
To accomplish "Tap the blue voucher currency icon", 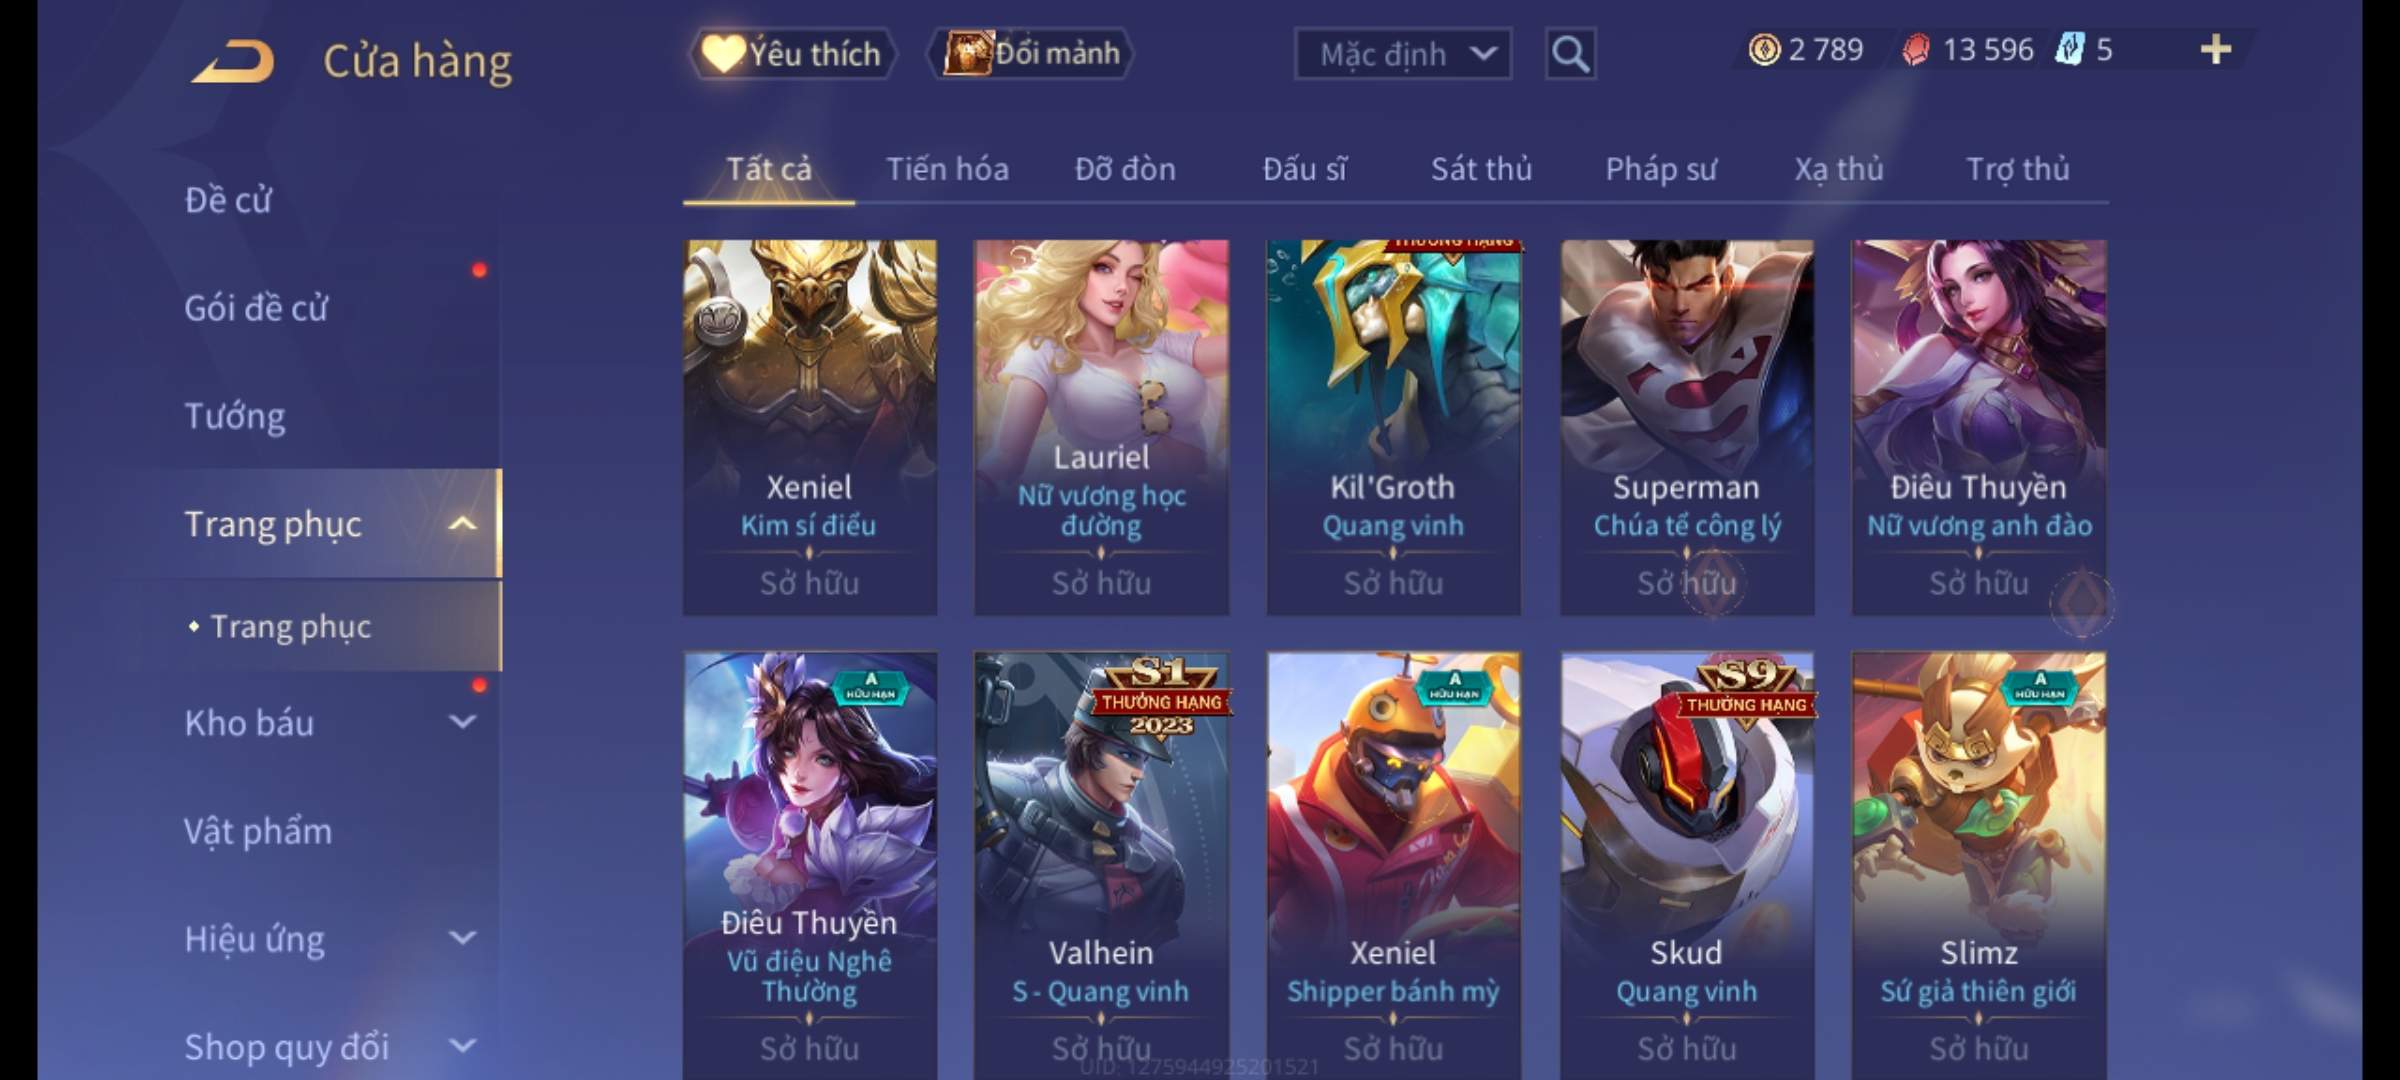I will click(2069, 49).
